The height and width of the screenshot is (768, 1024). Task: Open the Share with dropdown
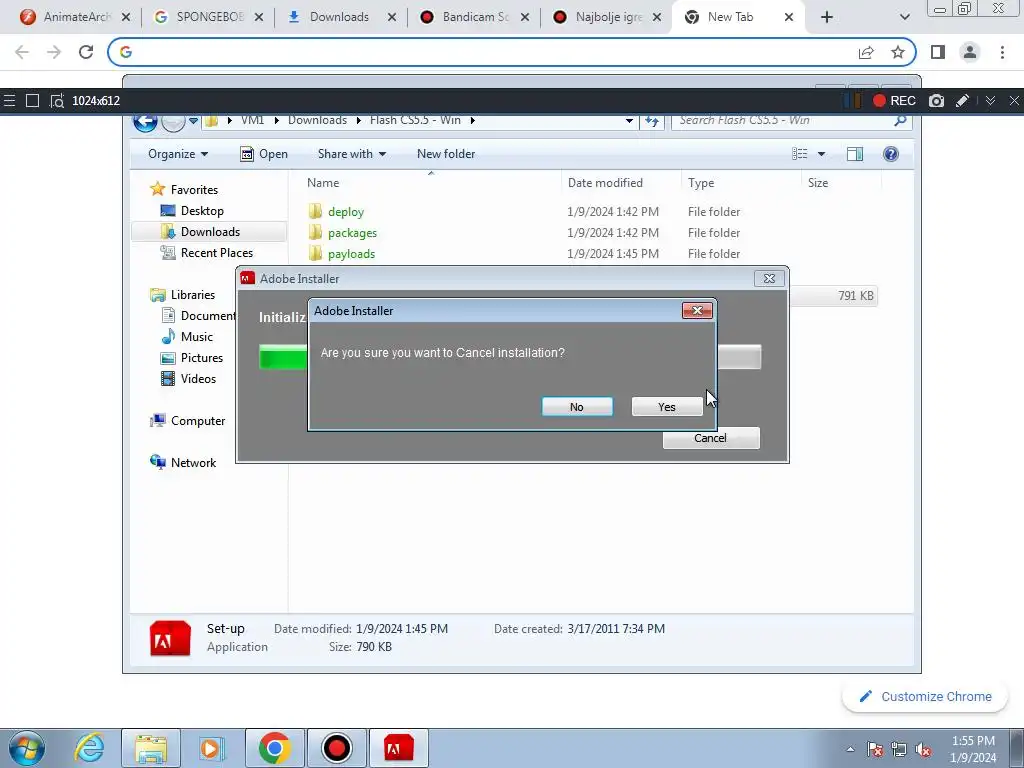351,154
